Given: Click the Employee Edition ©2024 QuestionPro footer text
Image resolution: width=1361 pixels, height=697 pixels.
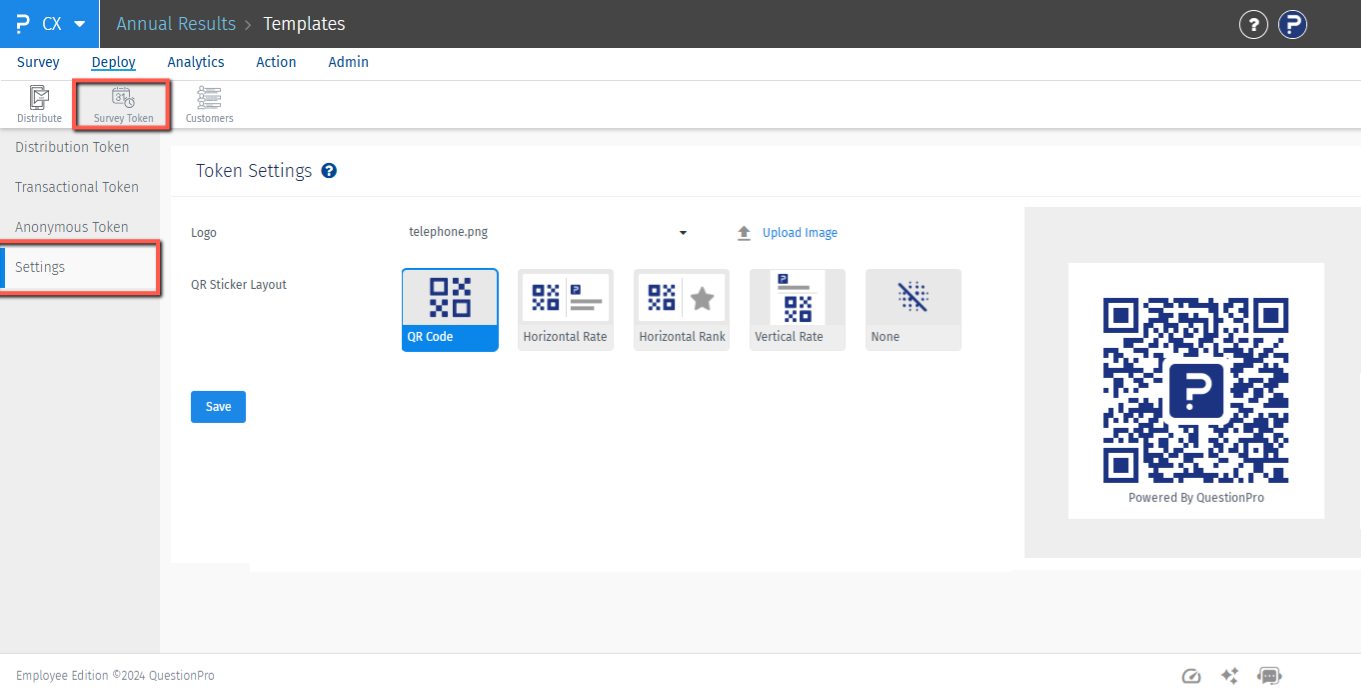Looking at the screenshot, I should pyautogui.click(x=115, y=676).
